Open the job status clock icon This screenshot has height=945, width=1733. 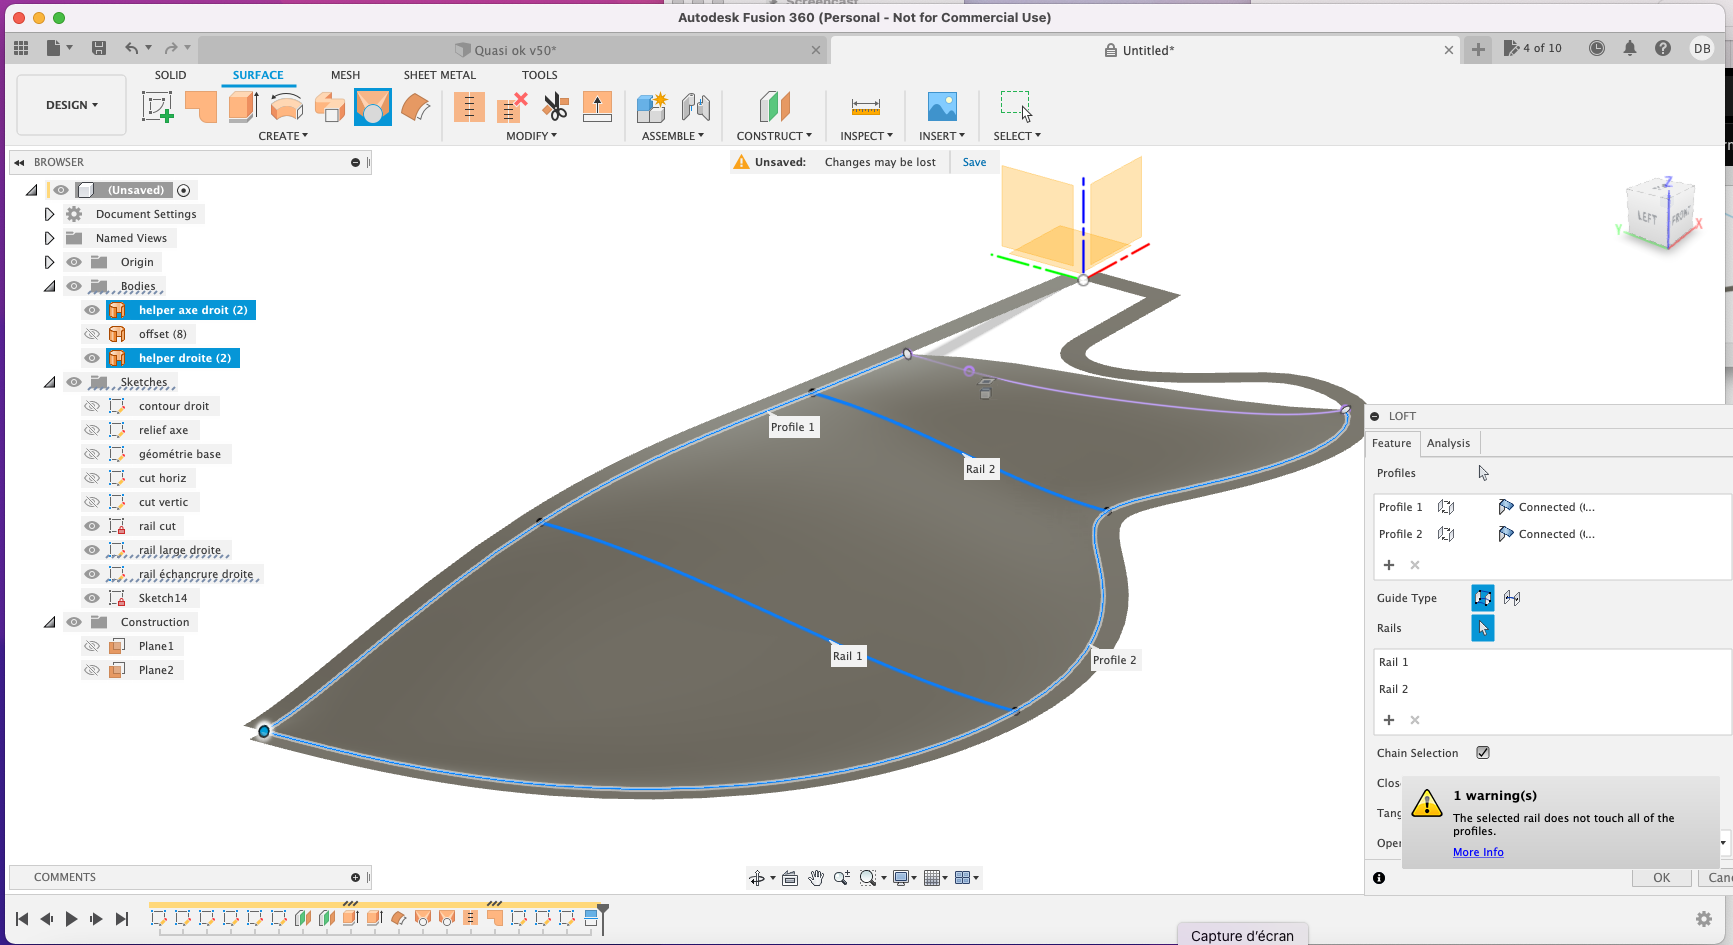pos(1597,48)
